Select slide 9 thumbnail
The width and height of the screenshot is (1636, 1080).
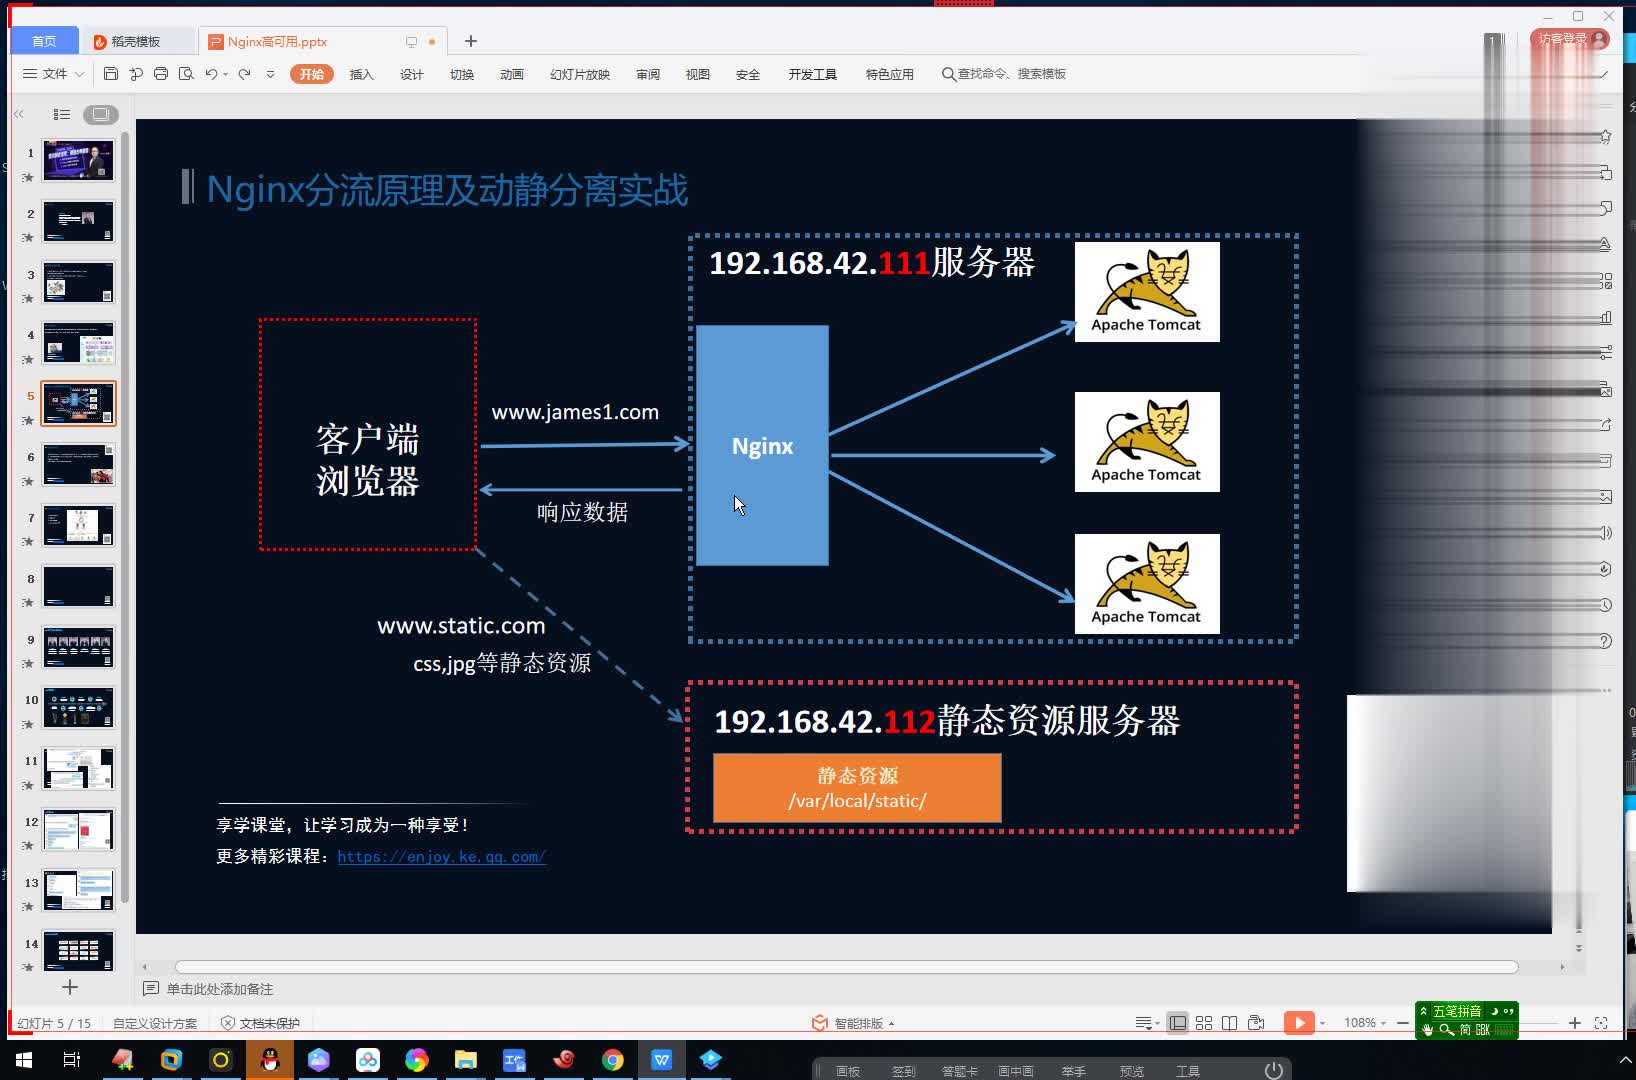(78, 647)
